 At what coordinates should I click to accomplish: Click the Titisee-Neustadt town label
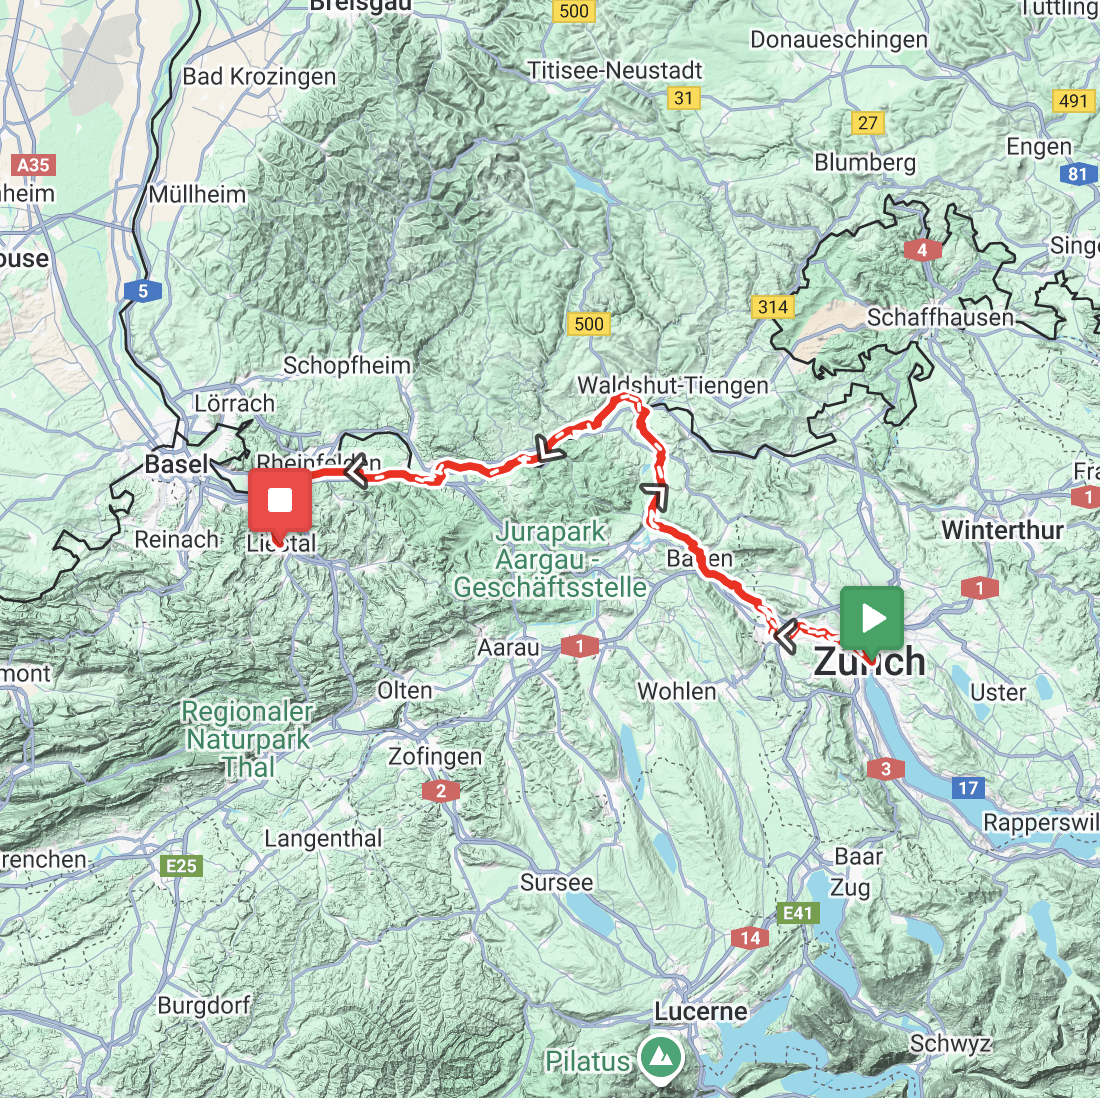click(x=615, y=70)
